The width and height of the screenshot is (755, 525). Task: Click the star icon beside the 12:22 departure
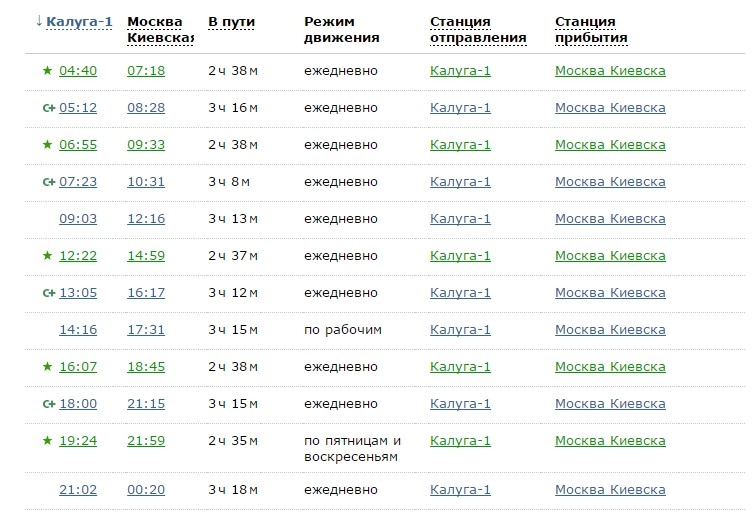[47, 256]
